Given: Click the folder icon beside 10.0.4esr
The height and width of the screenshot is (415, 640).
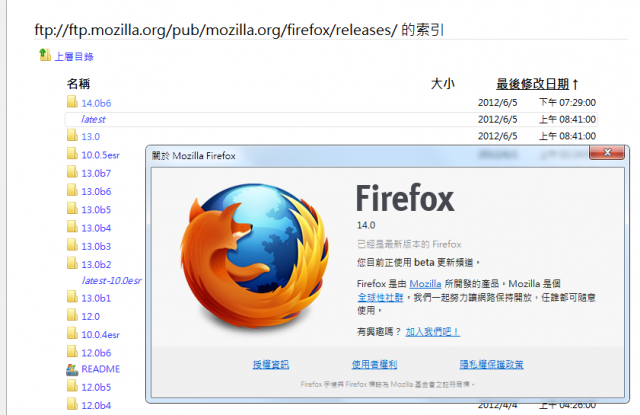Looking at the screenshot, I should [x=72, y=333].
